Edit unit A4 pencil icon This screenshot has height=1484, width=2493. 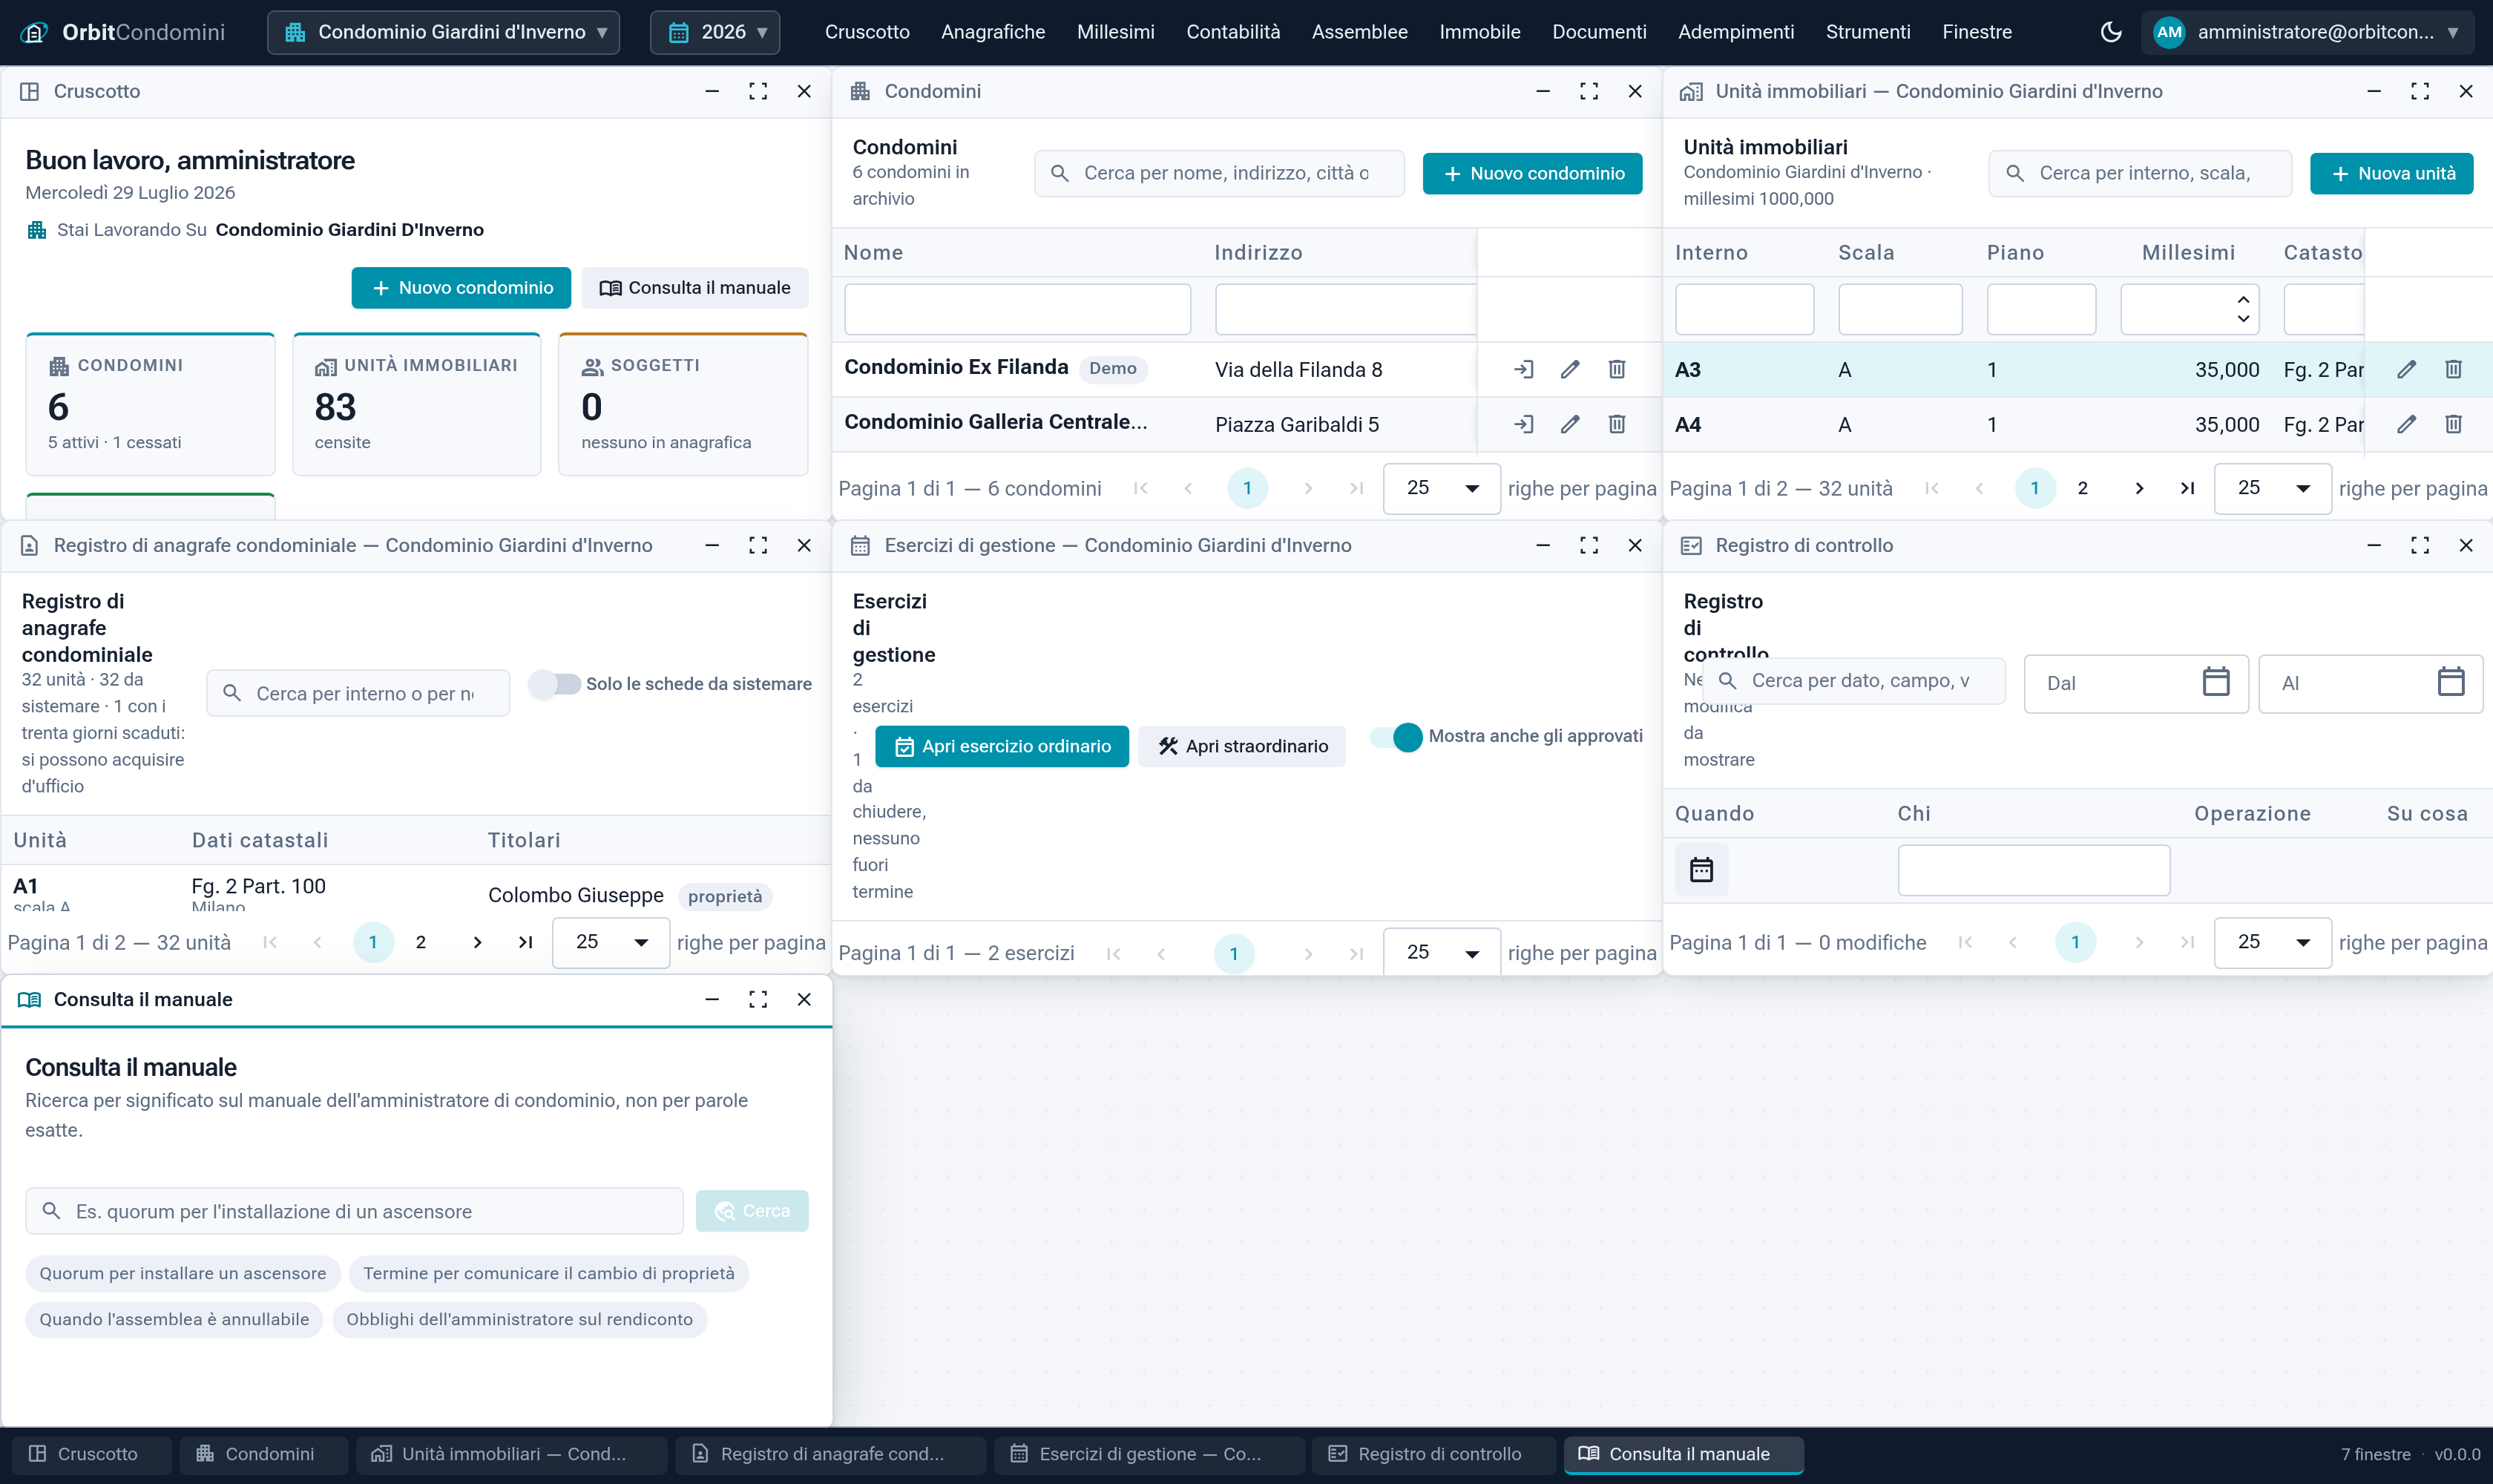click(x=2407, y=424)
